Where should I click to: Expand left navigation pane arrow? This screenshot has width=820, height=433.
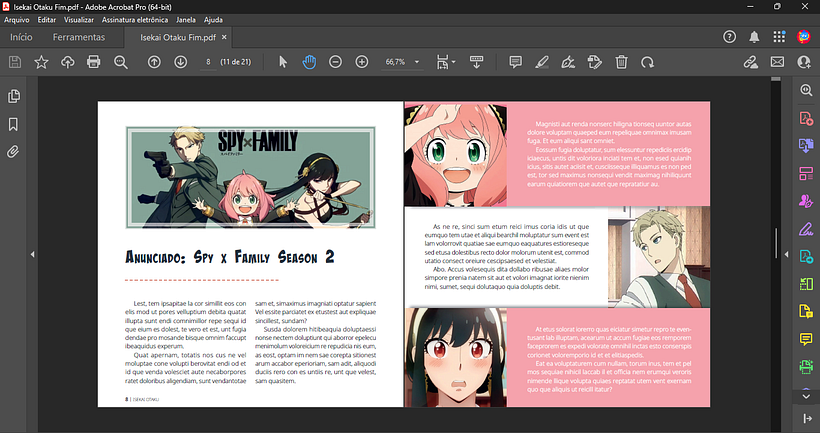point(32,255)
